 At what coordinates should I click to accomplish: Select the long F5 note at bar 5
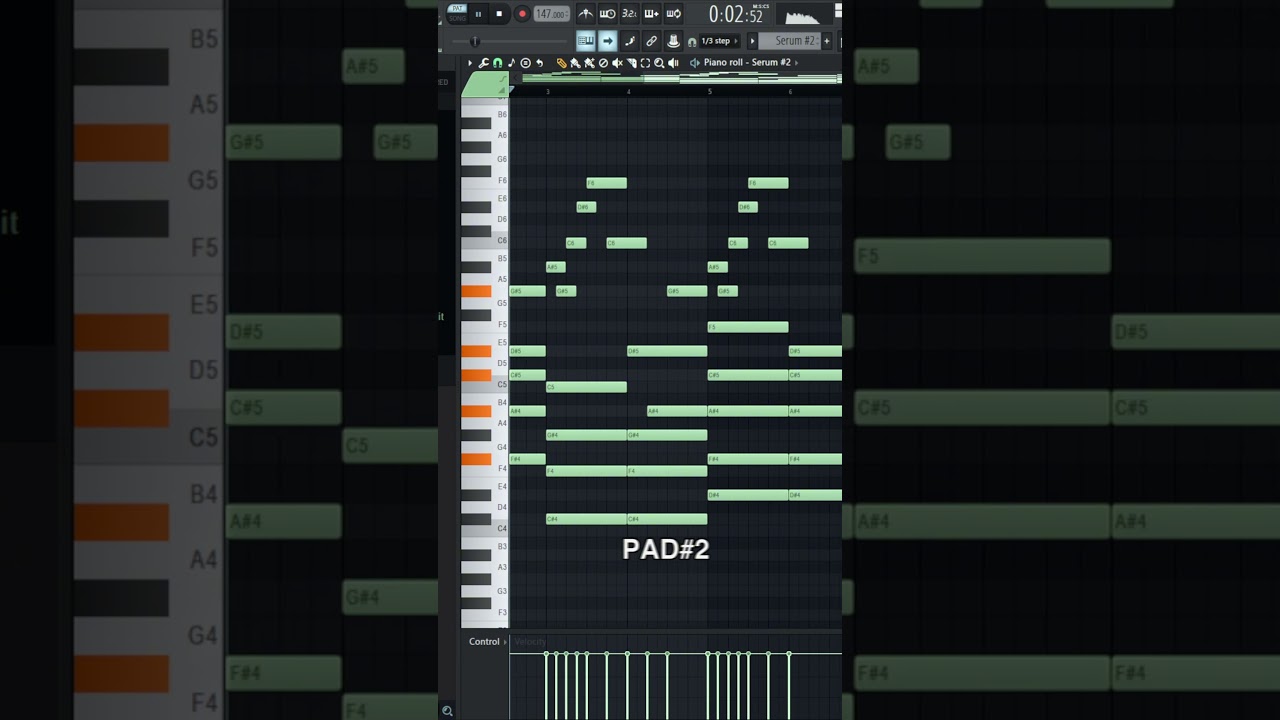[x=748, y=327]
